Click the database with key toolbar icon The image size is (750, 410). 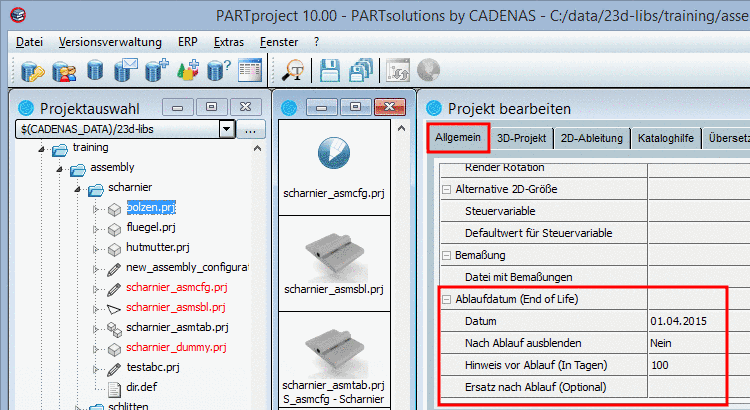coord(33,71)
